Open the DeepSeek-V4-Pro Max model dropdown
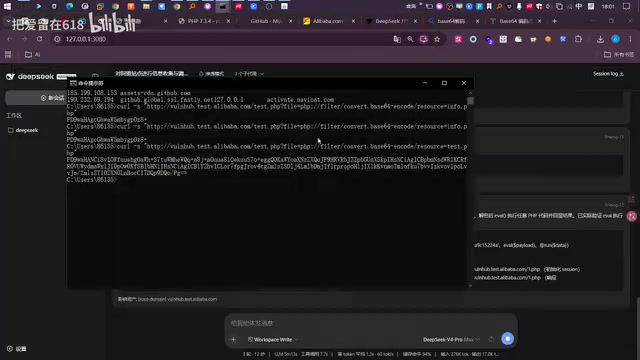Image resolution: width=640 pixels, height=360 pixels. click(x=451, y=340)
